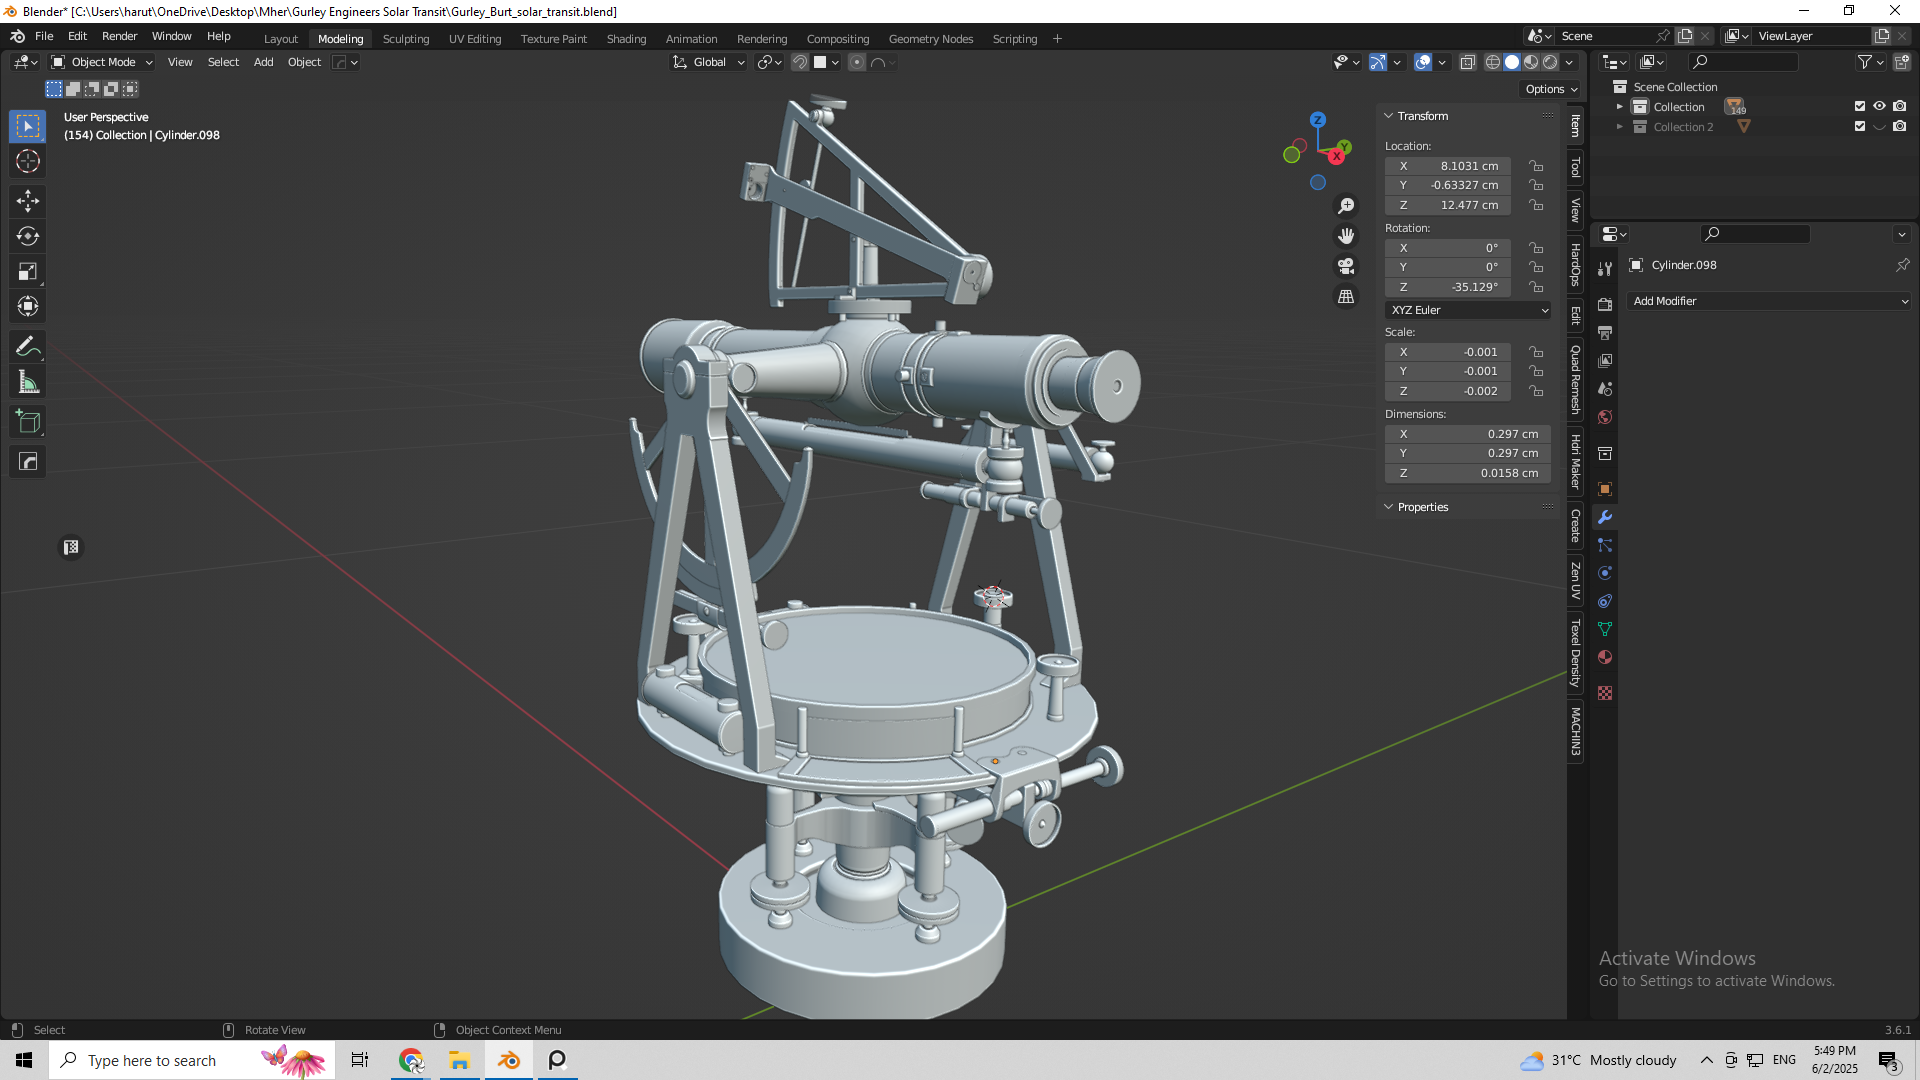Expand Collection 2 in outliner

[x=1620, y=127]
